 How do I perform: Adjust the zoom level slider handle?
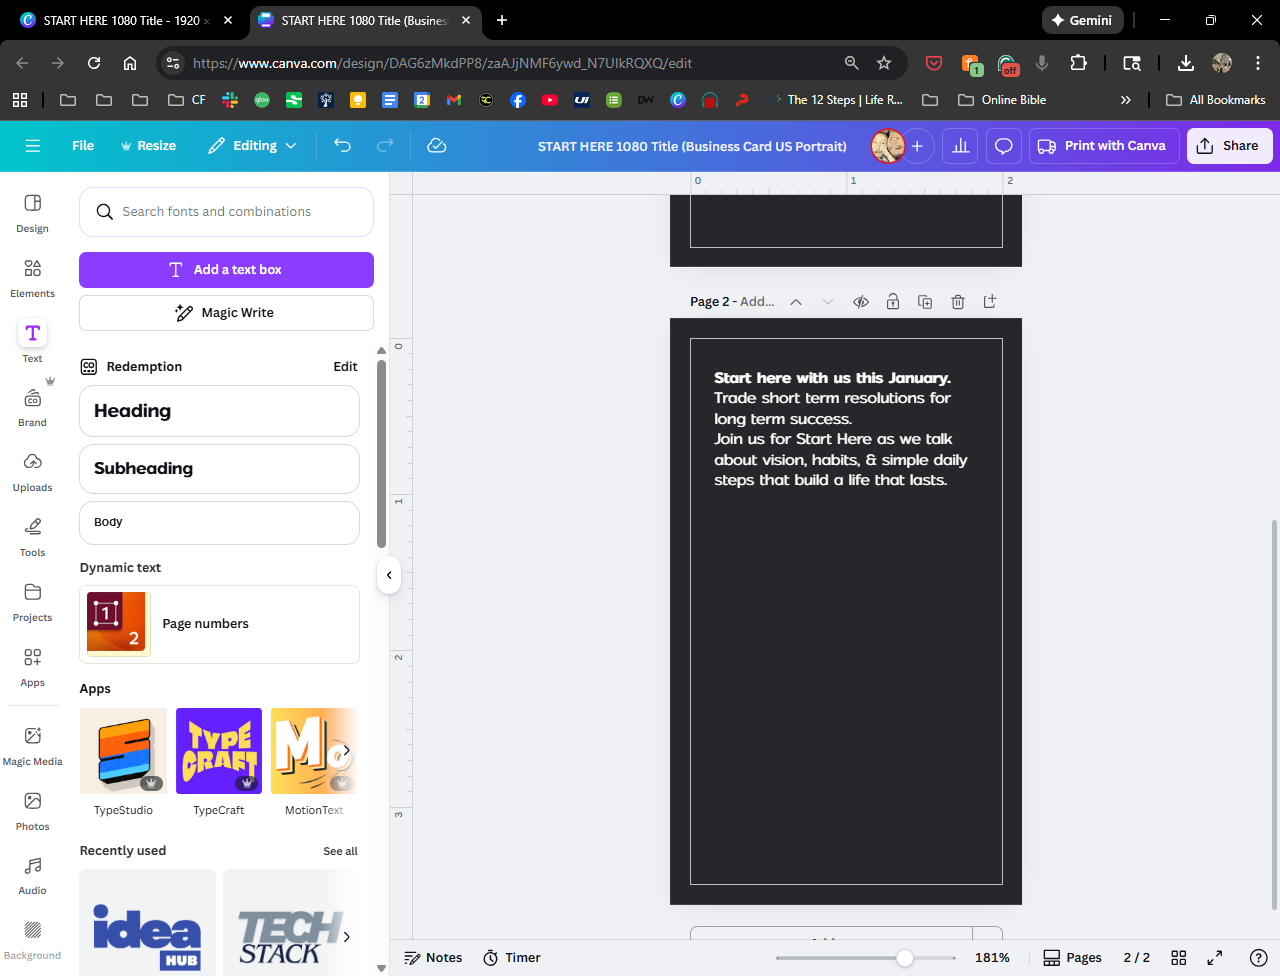click(x=904, y=958)
